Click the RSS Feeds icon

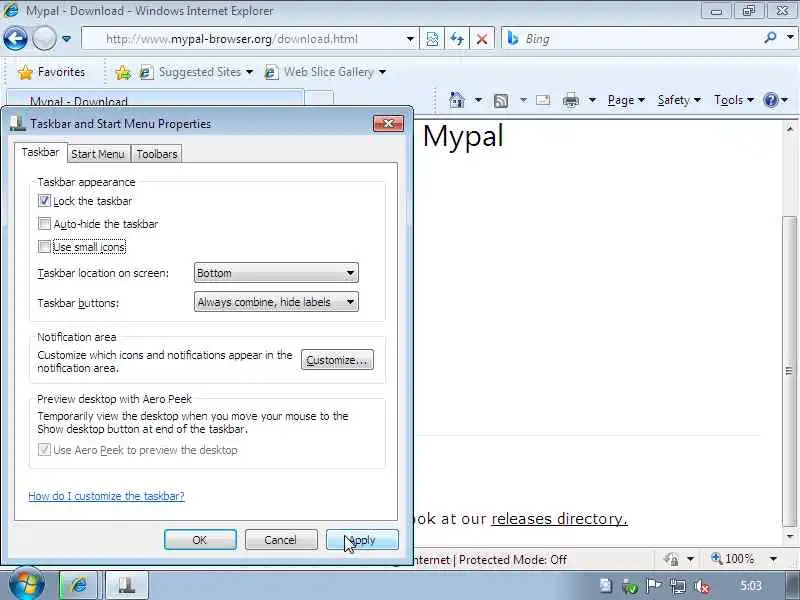point(501,101)
